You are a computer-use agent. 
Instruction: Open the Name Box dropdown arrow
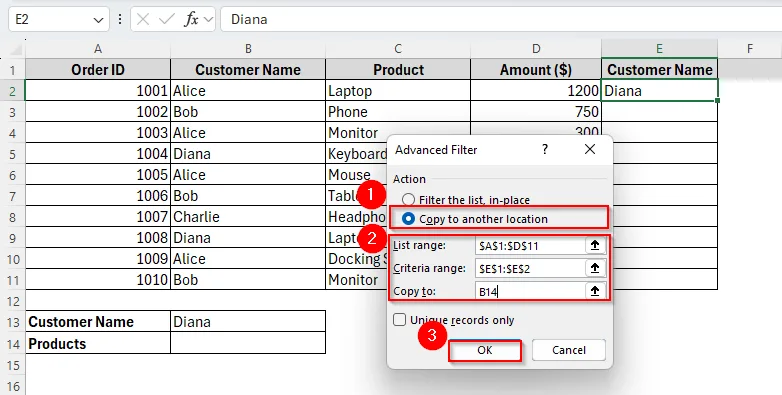point(98,20)
